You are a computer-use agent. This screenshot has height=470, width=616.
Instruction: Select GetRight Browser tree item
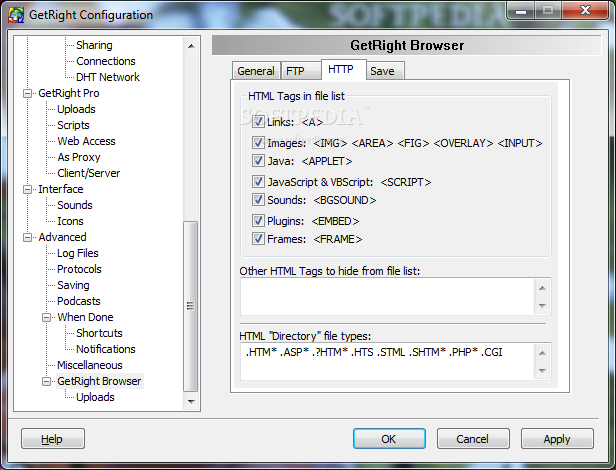click(99, 381)
